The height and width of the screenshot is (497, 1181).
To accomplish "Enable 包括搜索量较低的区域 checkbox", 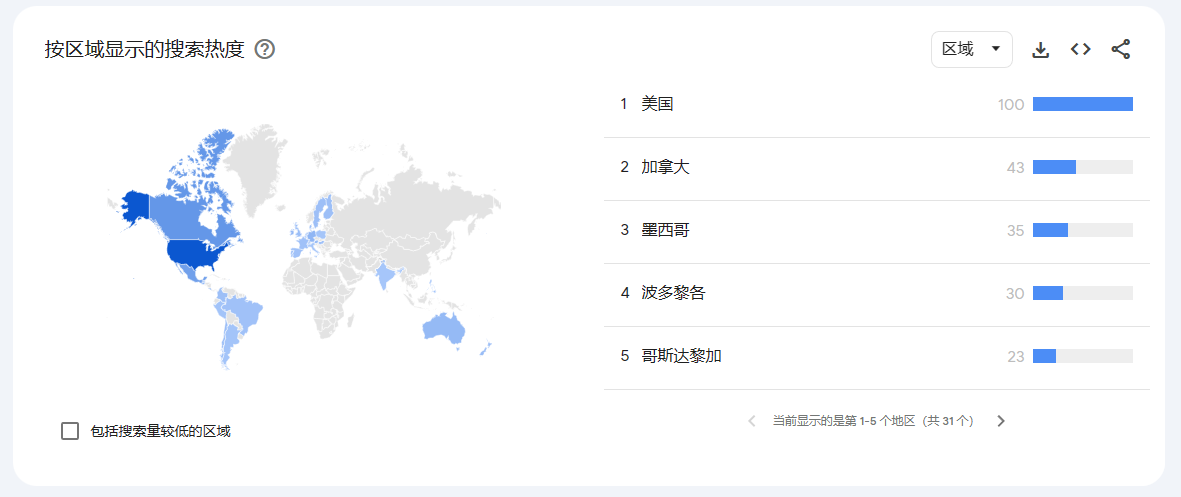I will 70,431.
